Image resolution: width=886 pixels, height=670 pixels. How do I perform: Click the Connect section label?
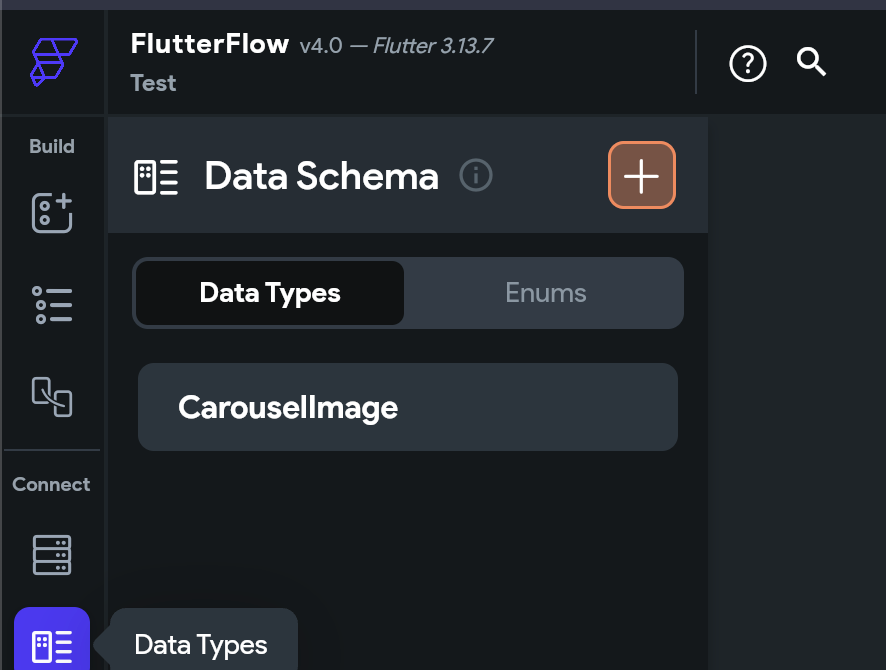click(51, 484)
